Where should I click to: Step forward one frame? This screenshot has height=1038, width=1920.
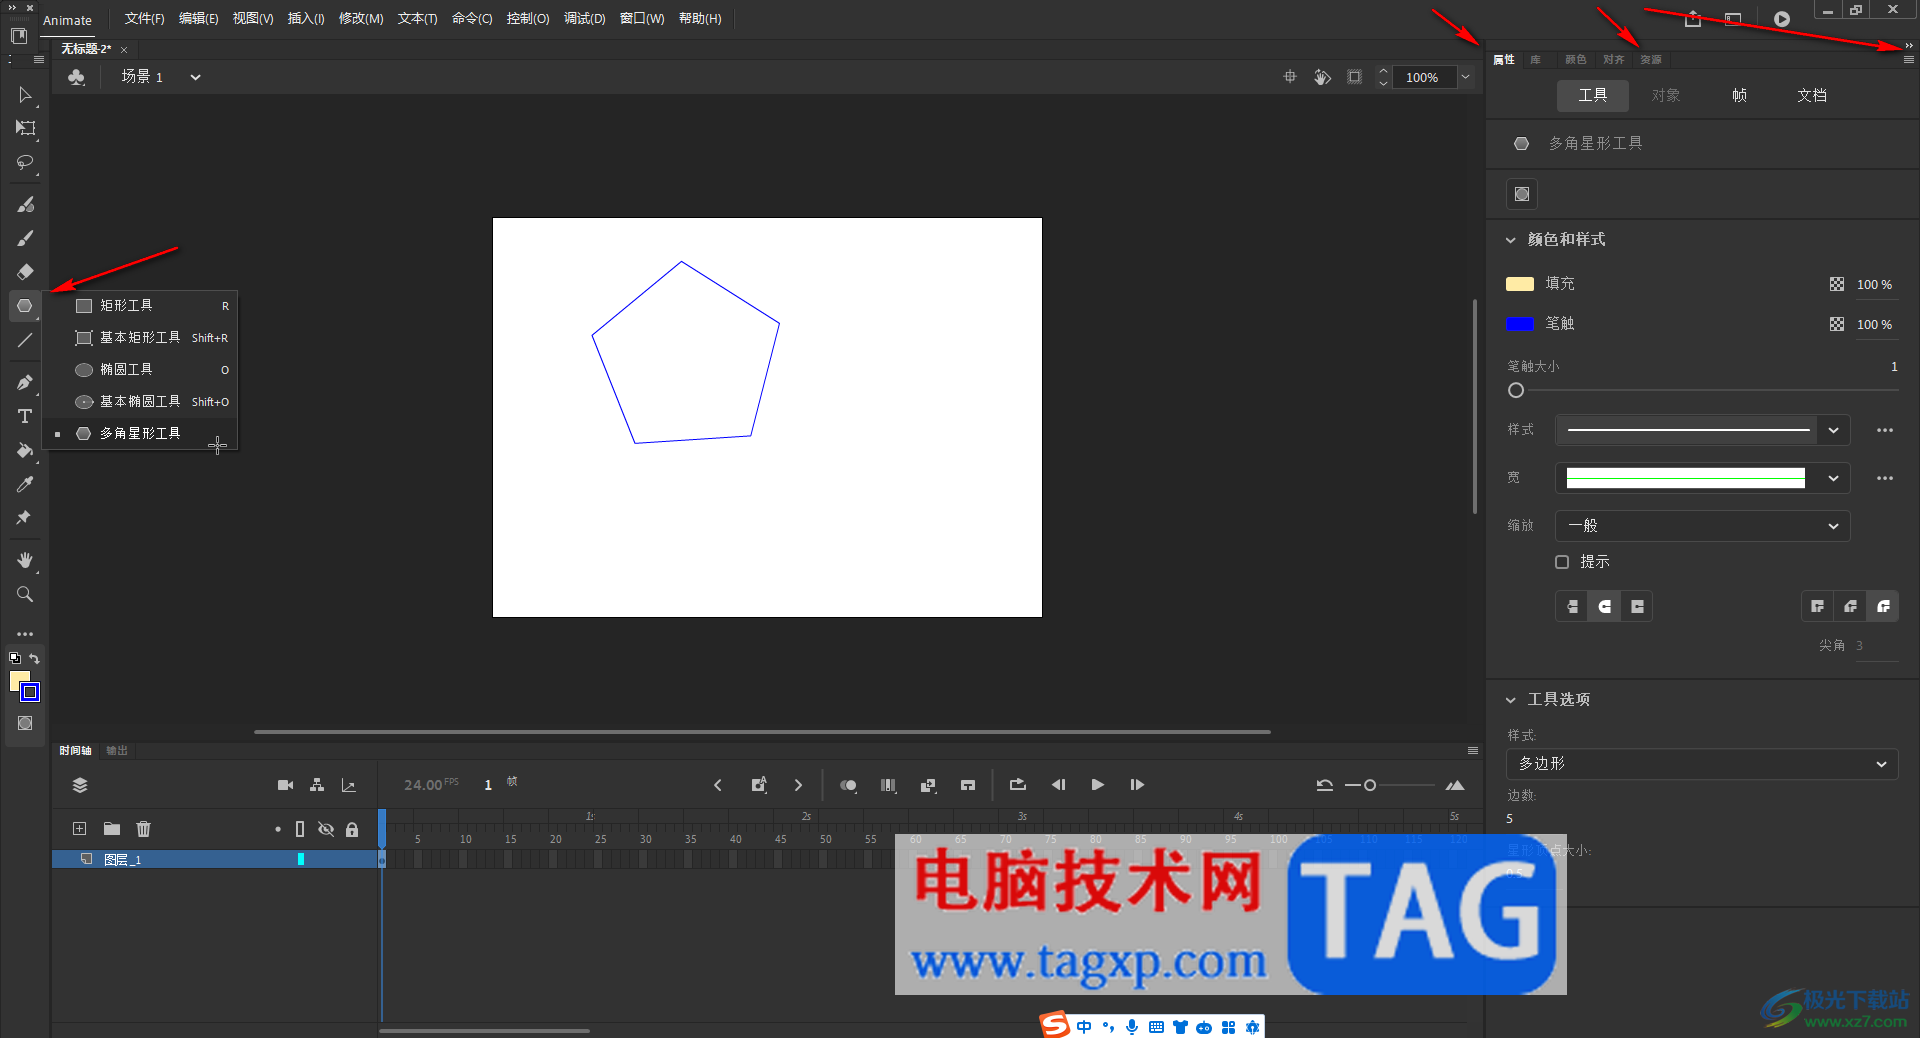coord(1137,785)
